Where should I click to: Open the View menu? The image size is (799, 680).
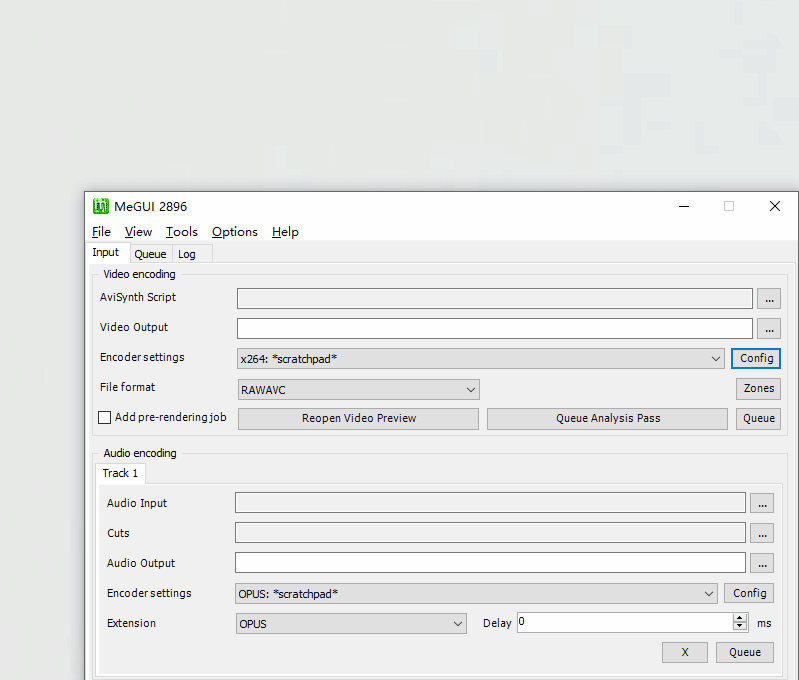pyautogui.click(x=138, y=232)
